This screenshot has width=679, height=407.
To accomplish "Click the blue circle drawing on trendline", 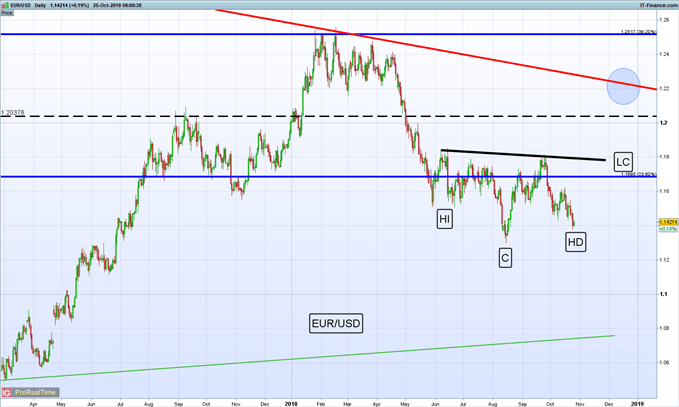I will [623, 86].
